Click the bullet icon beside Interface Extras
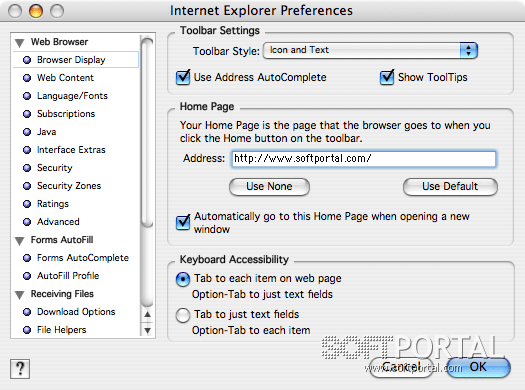525x390 pixels. pyautogui.click(x=27, y=150)
